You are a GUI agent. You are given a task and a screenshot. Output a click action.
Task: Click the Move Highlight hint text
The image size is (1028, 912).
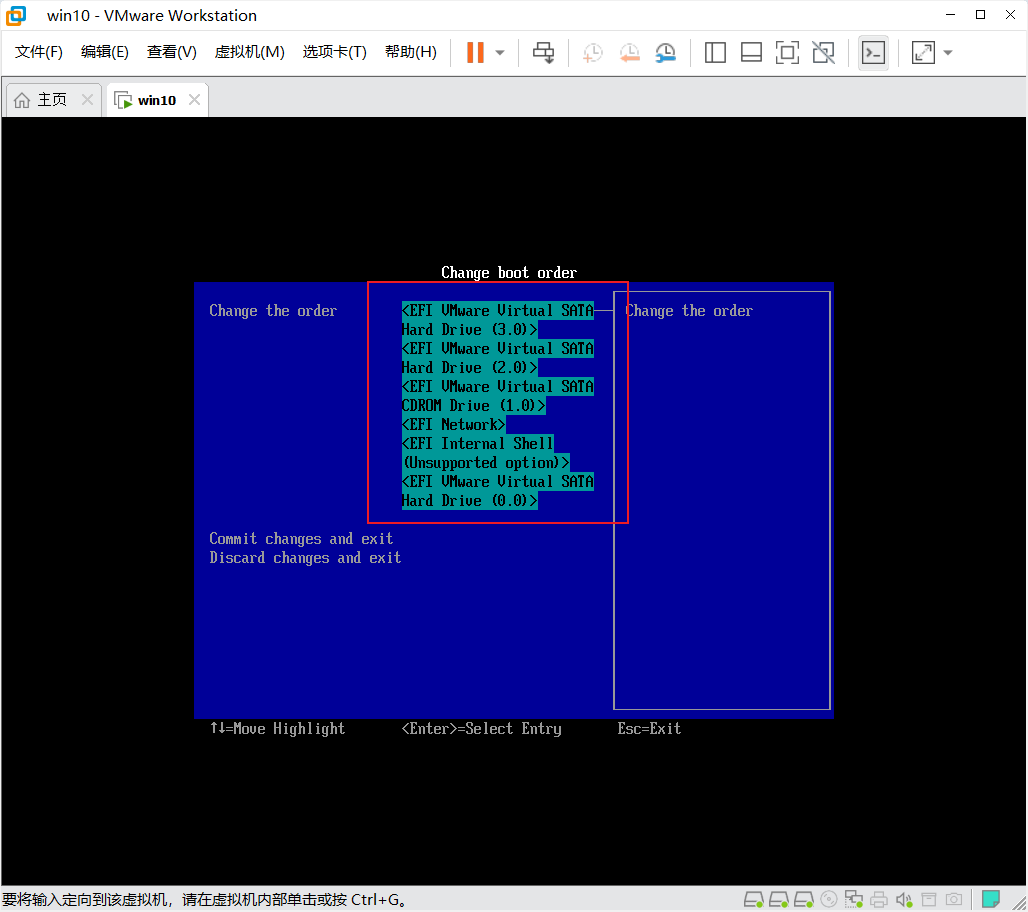277,729
